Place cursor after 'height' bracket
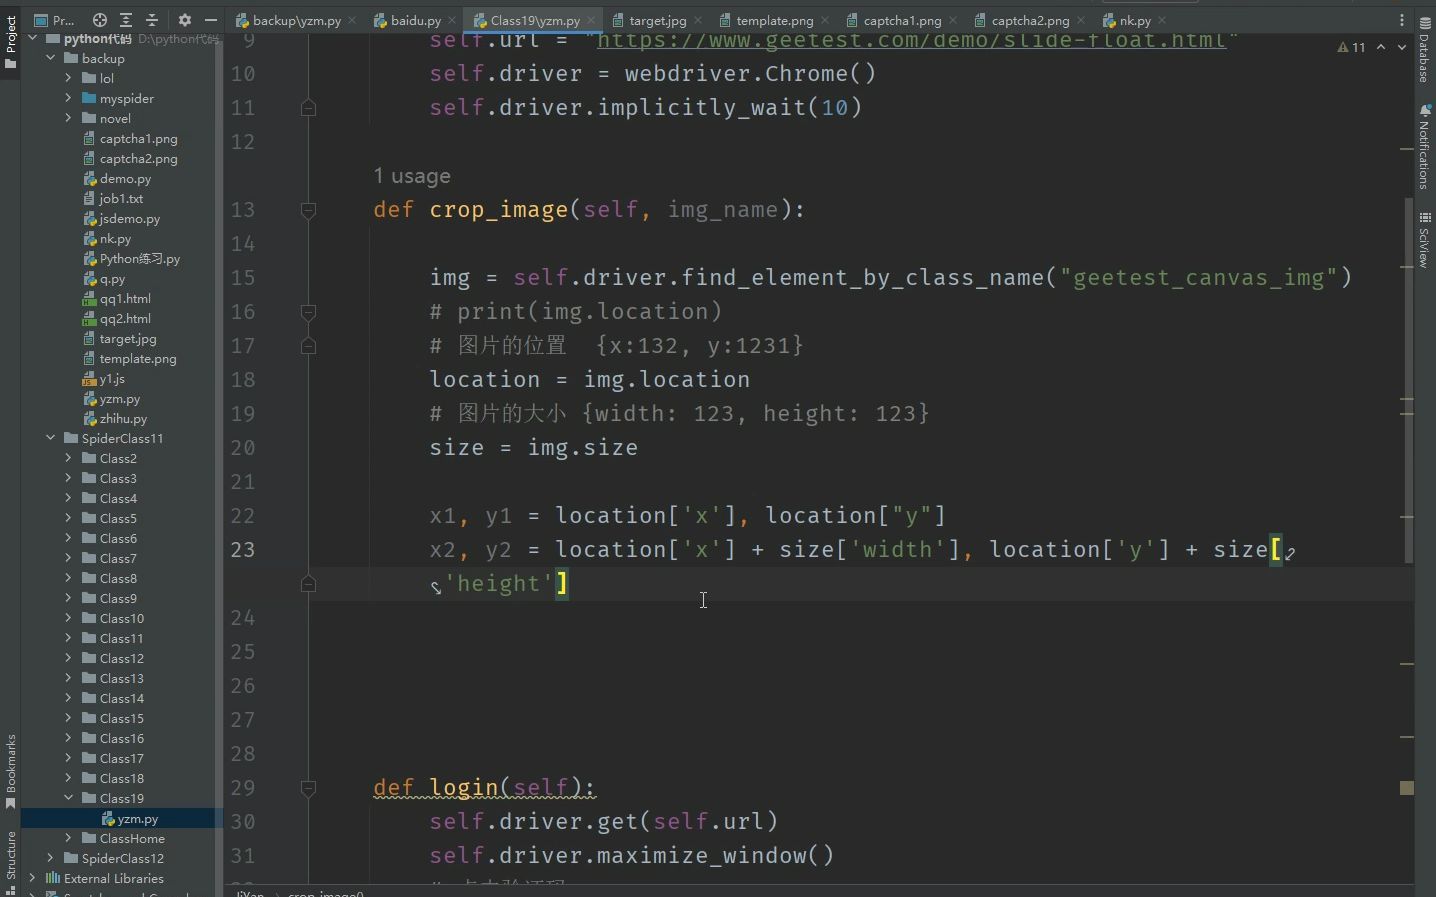Image resolution: width=1436 pixels, height=897 pixels. [569, 584]
